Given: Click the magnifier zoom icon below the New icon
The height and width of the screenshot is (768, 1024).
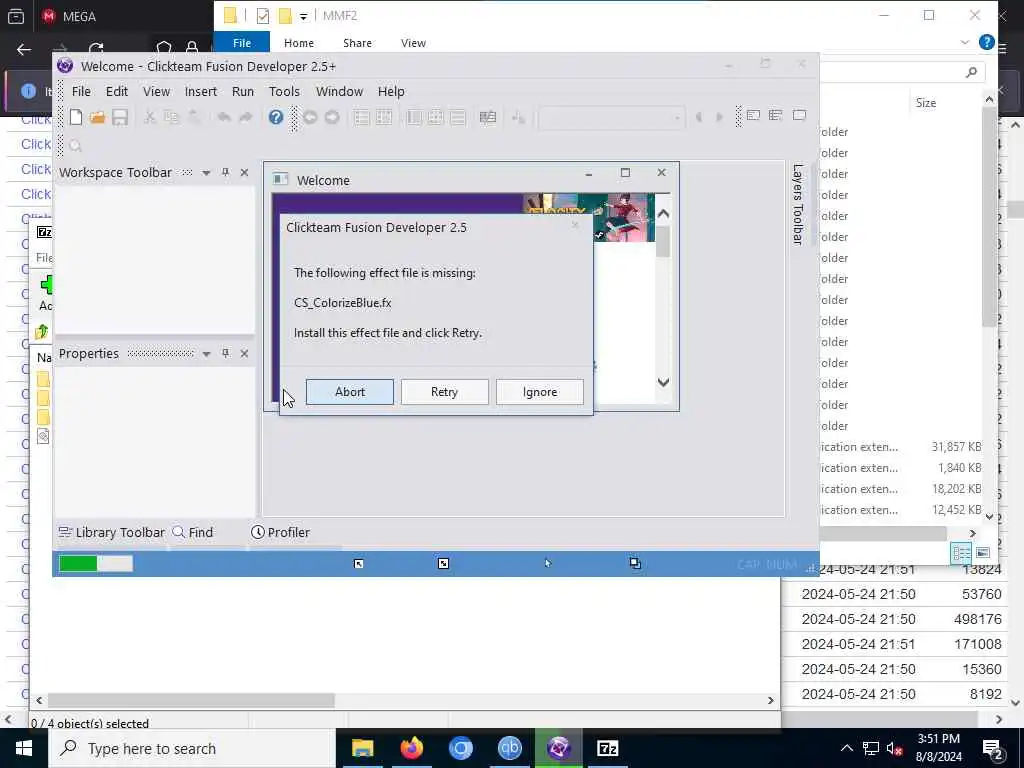Looking at the screenshot, I should (x=76, y=146).
